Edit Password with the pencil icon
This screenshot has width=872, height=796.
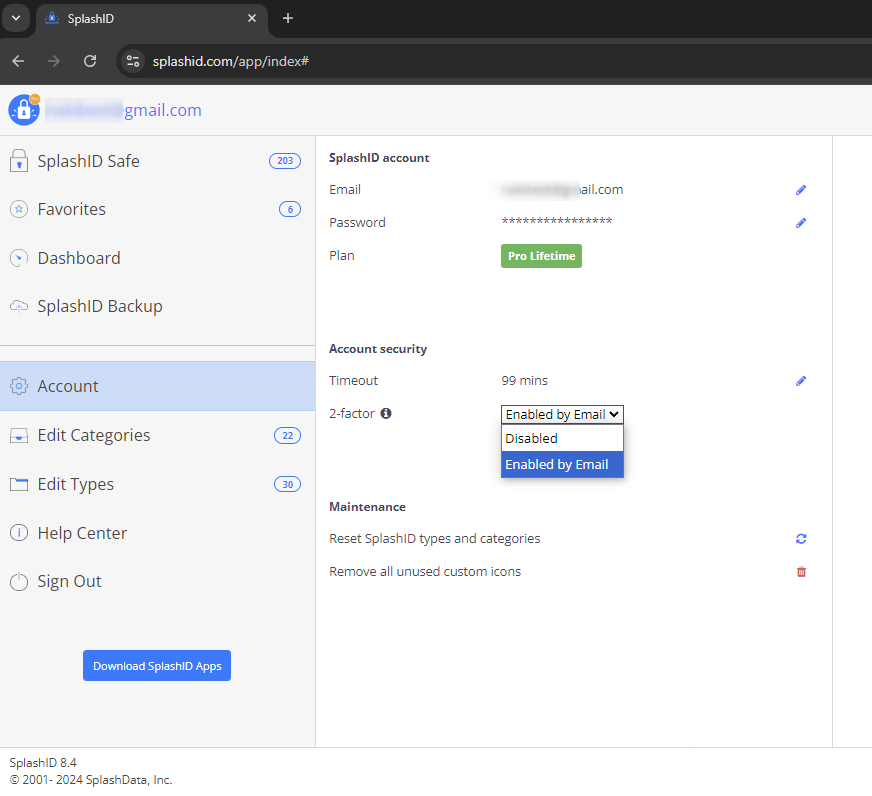coord(801,223)
